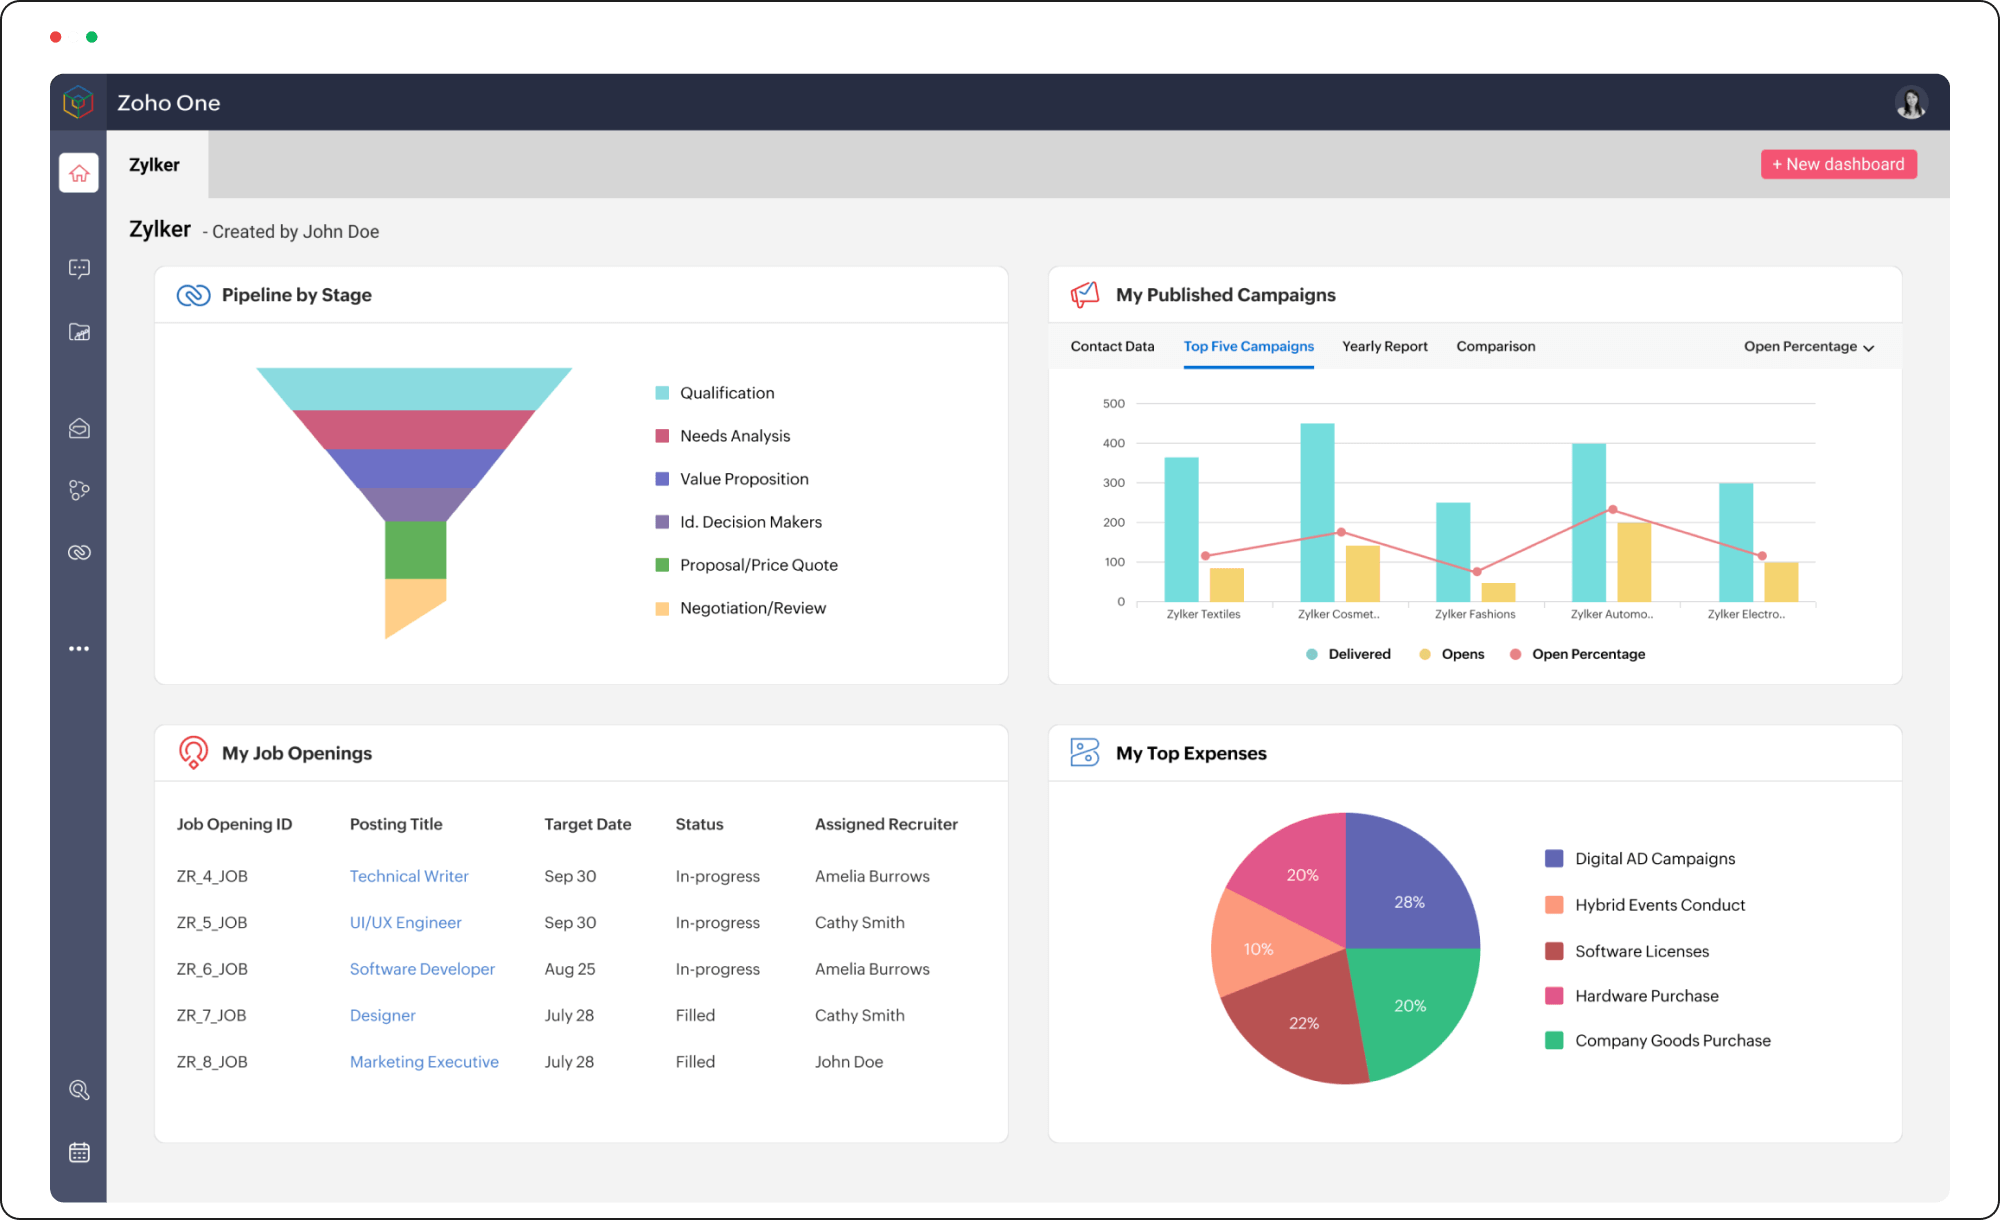Click the user profile avatar
This screenshot has height=1220, width=2000.
tap(1911, 102)
